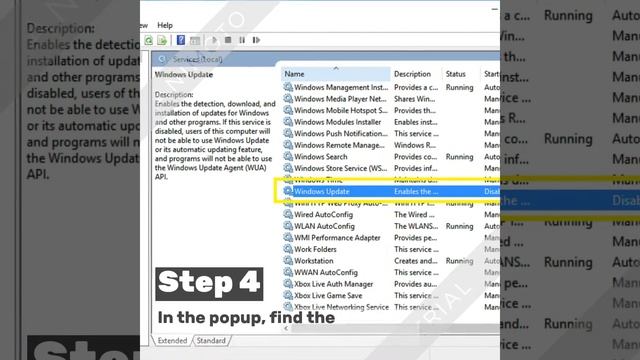640x360 pixels.
Task: Click the Windows Update title in the description pane
Action: [x=184, y=74]
